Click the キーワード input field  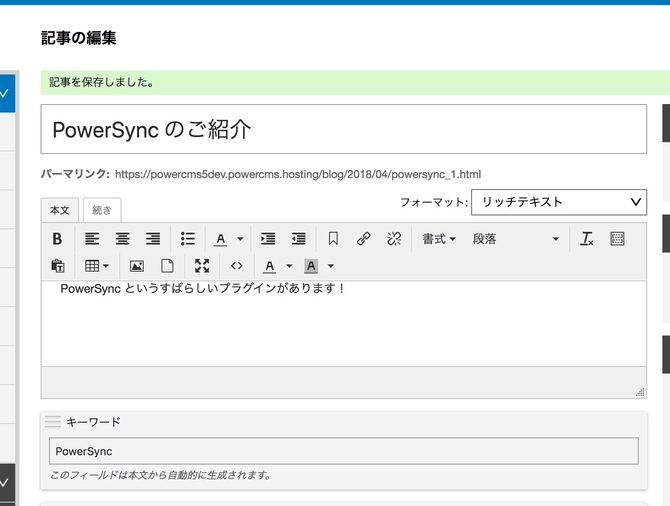[x=343, y=452]
